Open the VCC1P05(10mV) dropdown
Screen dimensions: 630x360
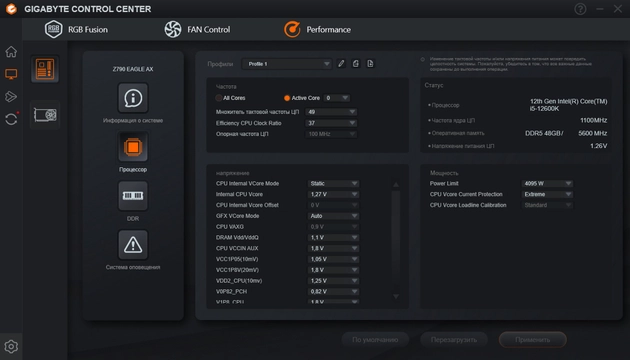333,259
